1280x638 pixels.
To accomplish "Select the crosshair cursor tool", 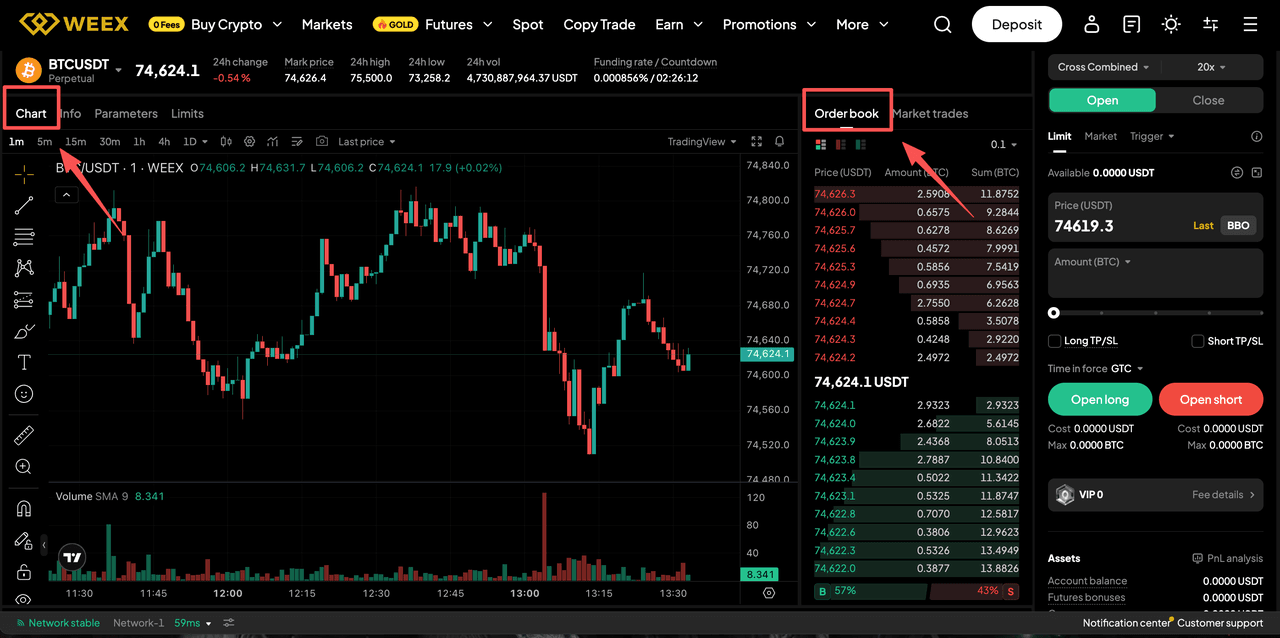I will tap(24, 173).
